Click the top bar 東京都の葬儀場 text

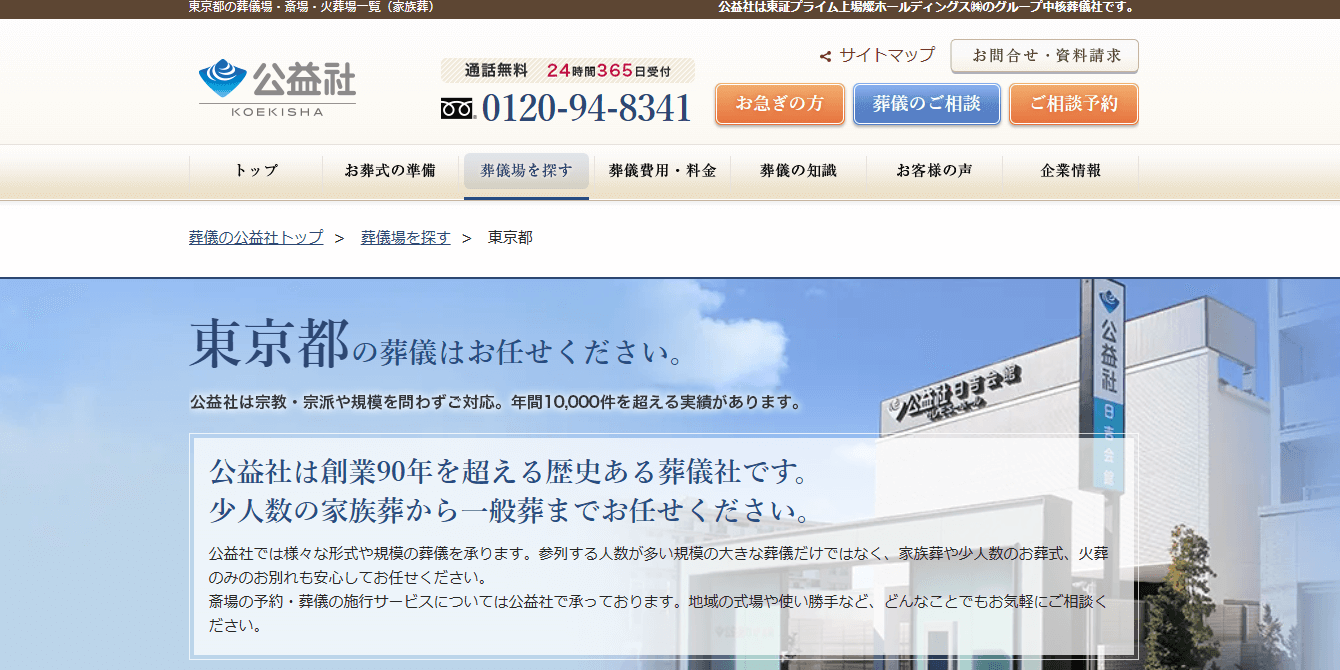click(x=312, y=8)
